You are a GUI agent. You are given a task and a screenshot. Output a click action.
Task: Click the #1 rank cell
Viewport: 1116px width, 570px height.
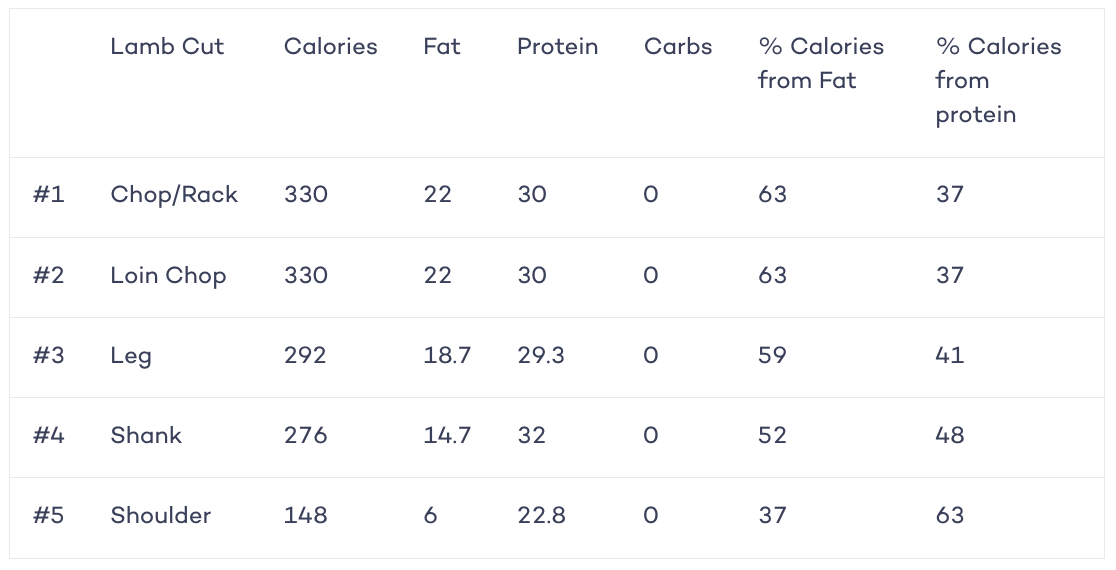click(x=48, y=194)
